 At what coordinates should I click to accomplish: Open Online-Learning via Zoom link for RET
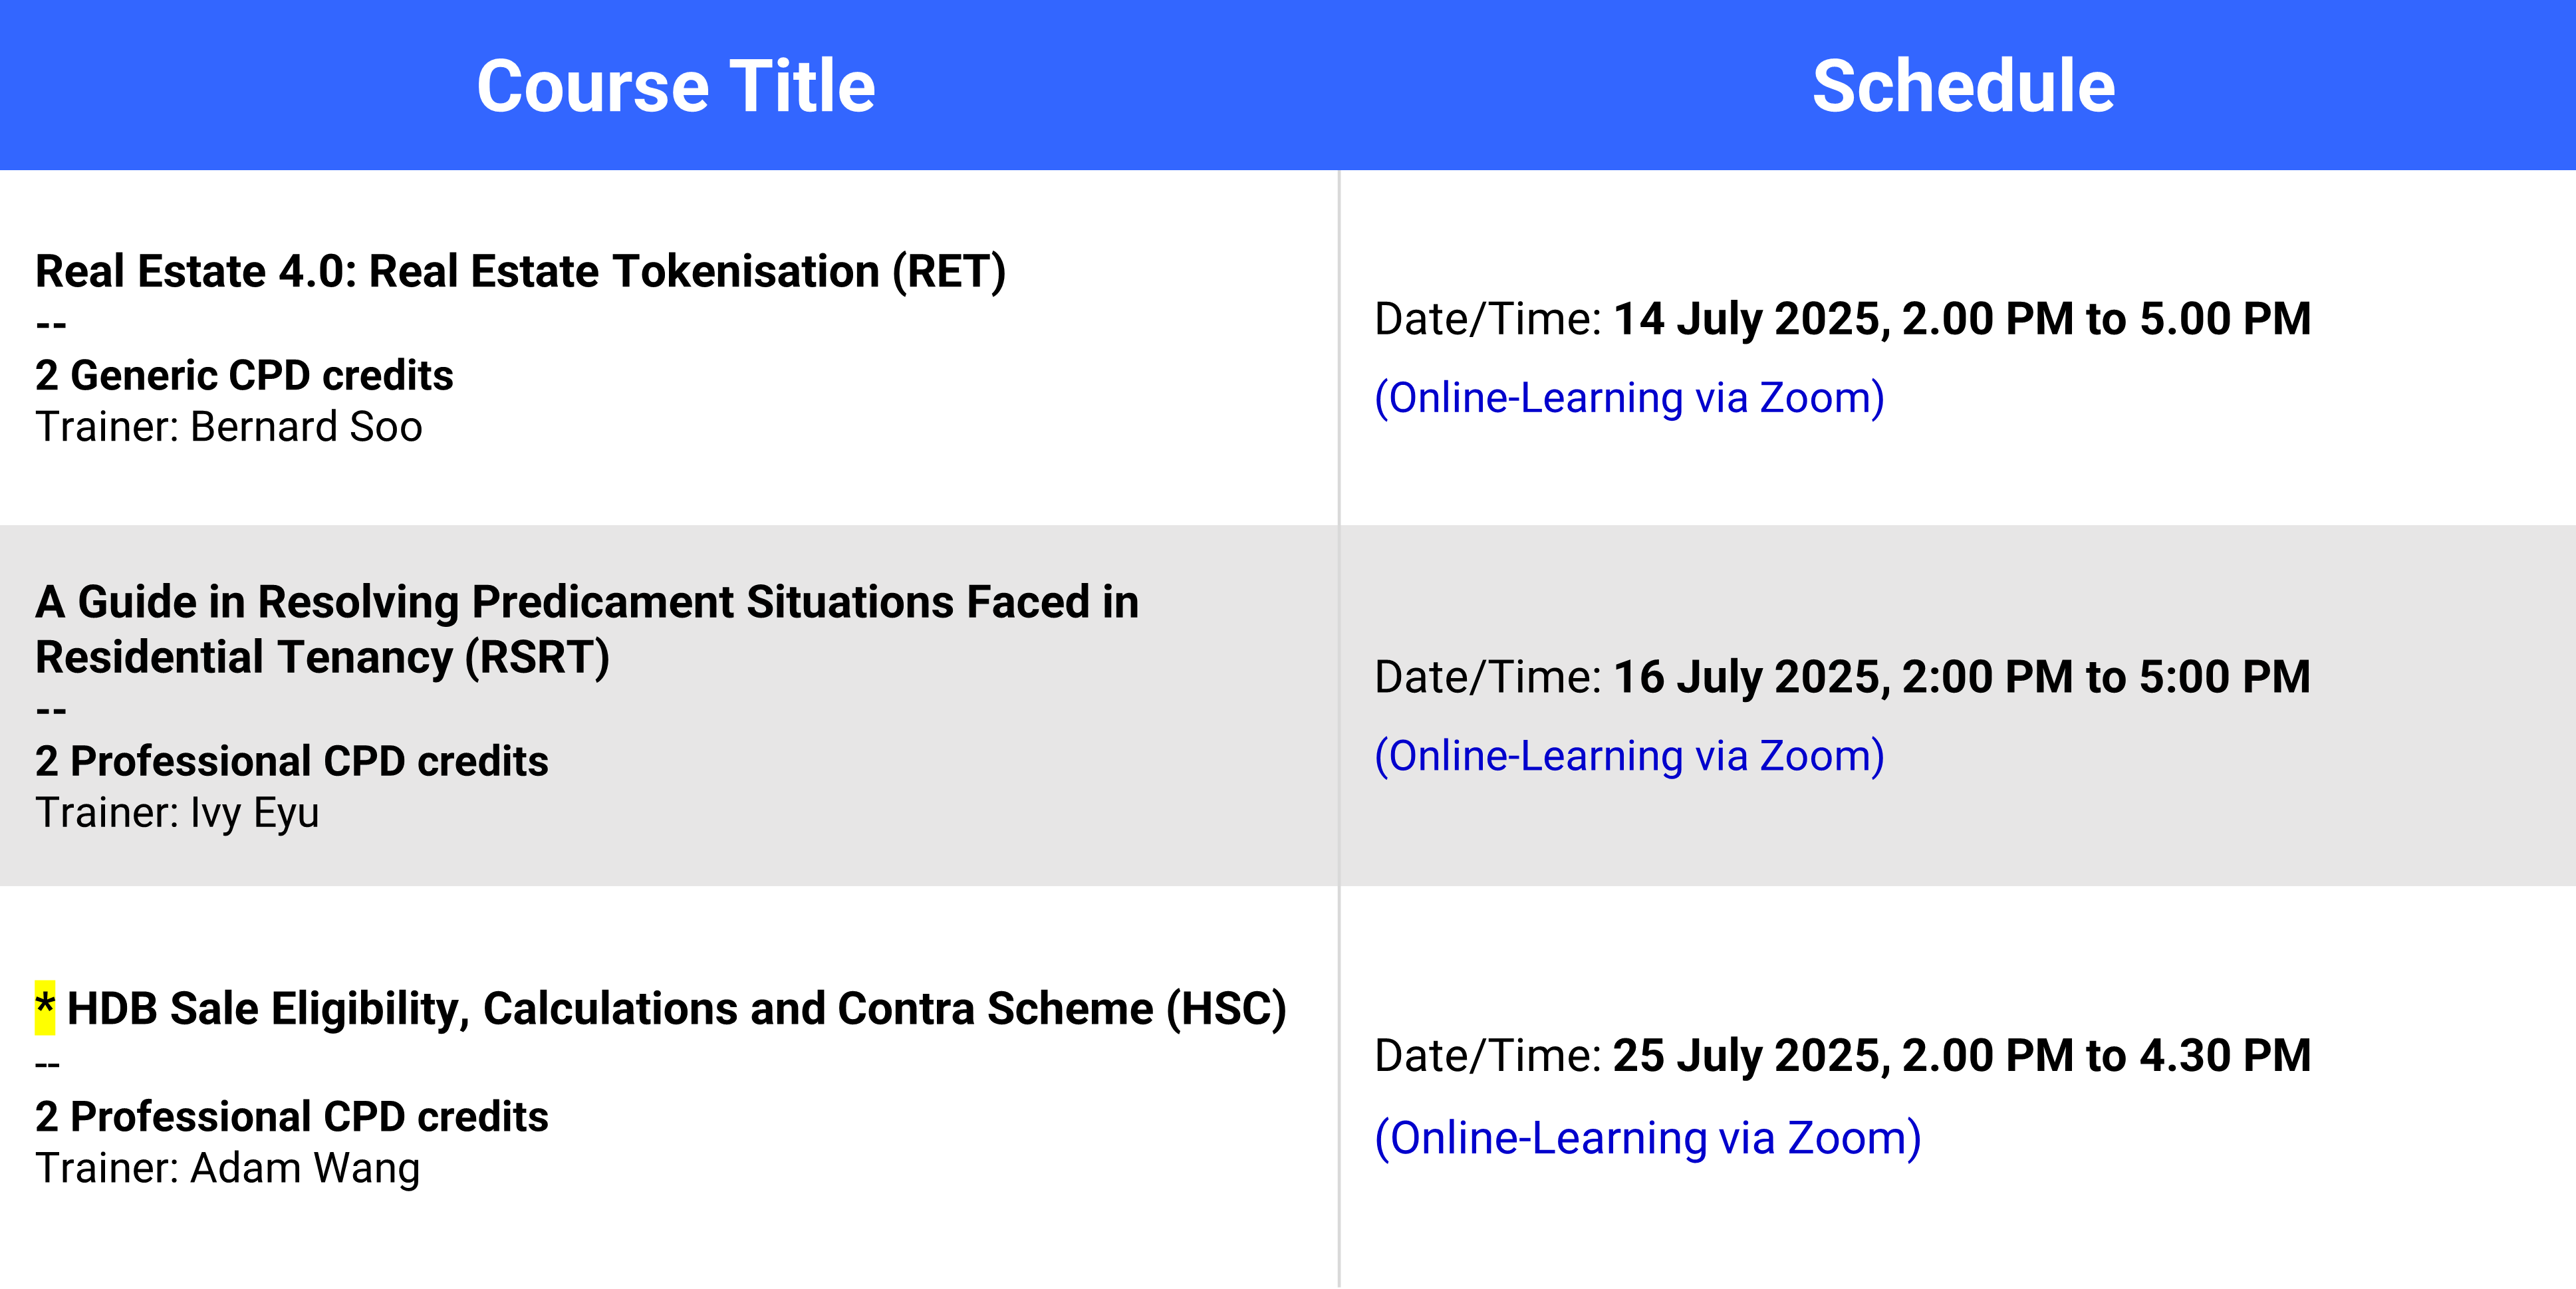(1629, 398)
